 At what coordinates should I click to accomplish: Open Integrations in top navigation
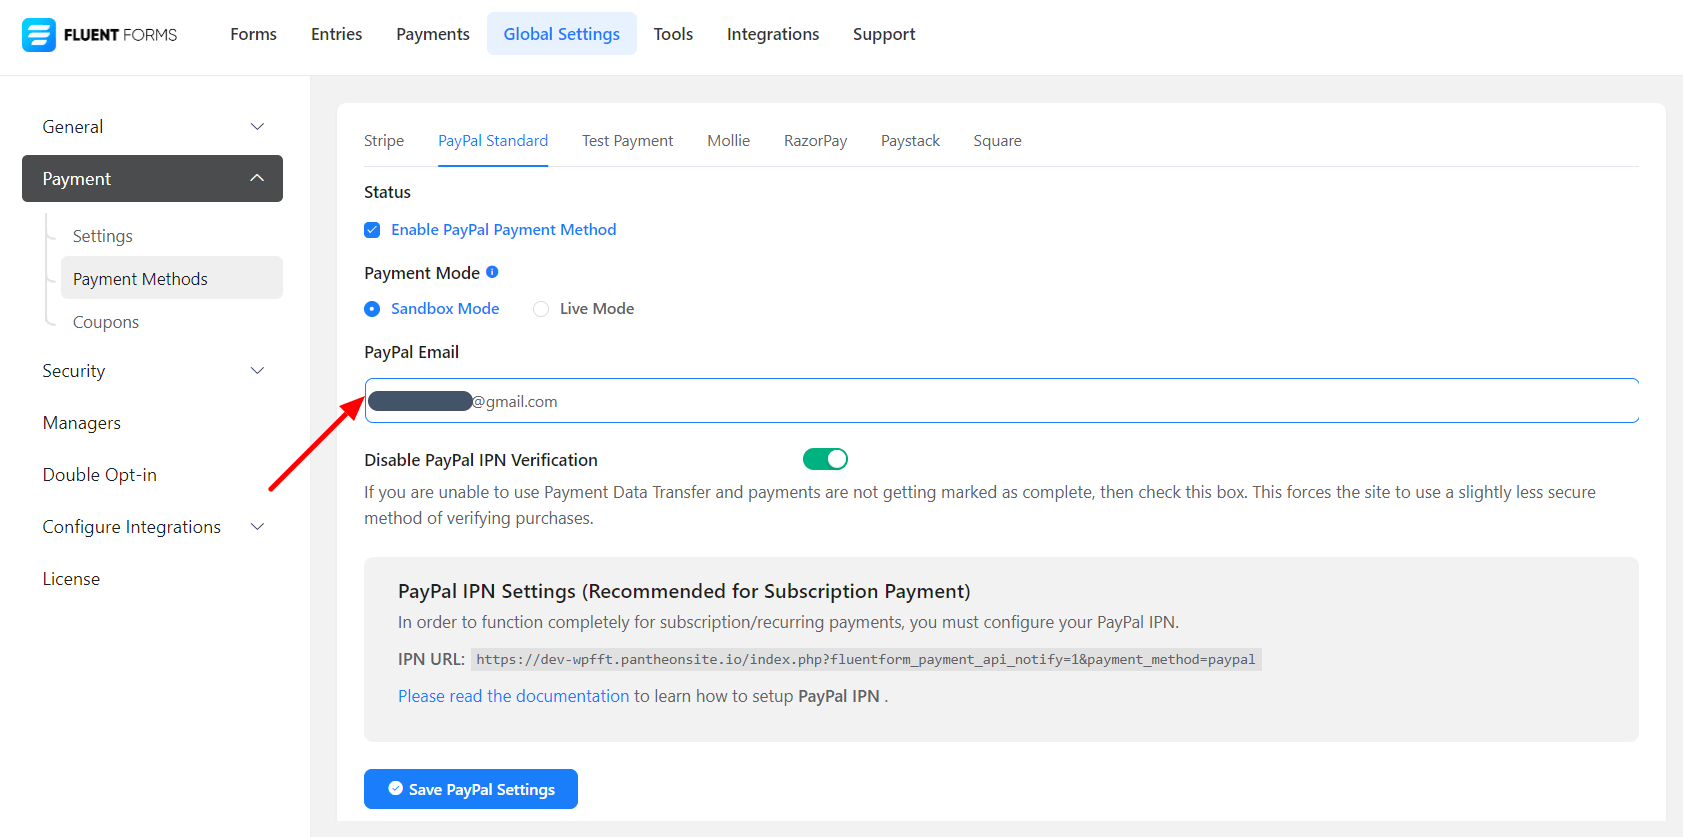[x=772, y=34]
